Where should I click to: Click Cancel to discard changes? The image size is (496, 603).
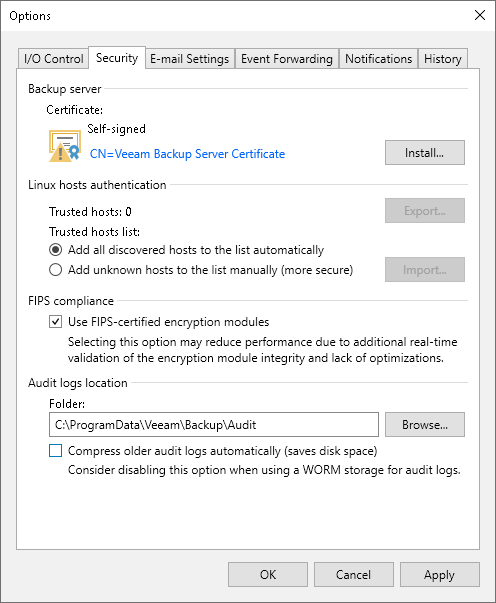[x=353, y=575]
